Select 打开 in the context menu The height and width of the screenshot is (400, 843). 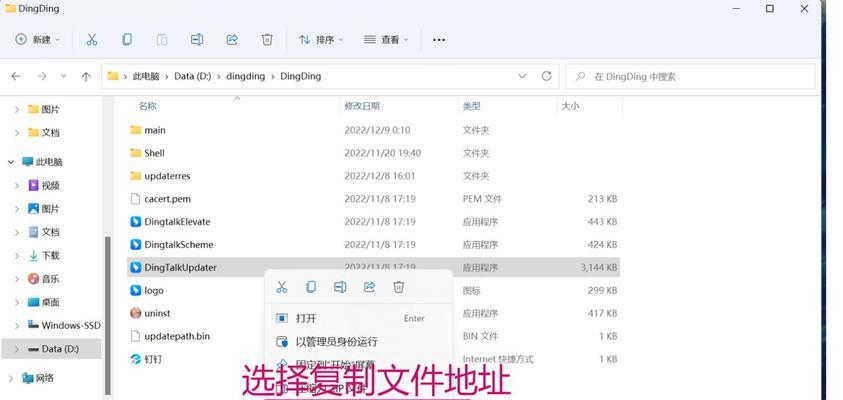[358, 318]
